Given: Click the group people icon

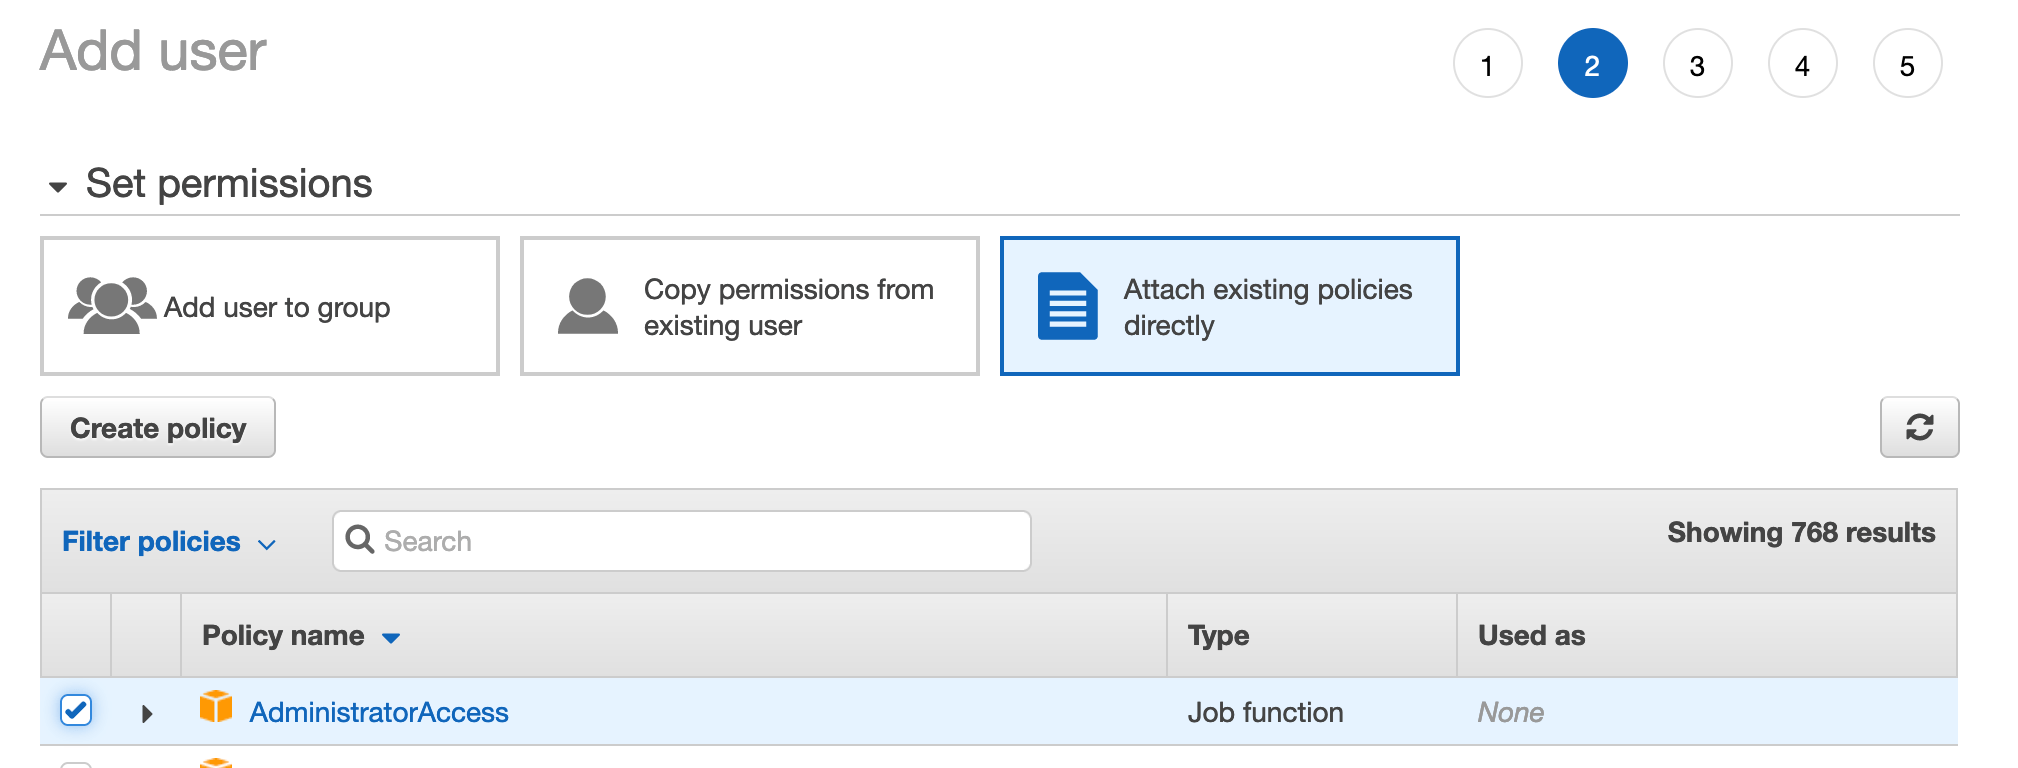Looking at the screenshot, I should click(111, 306).
